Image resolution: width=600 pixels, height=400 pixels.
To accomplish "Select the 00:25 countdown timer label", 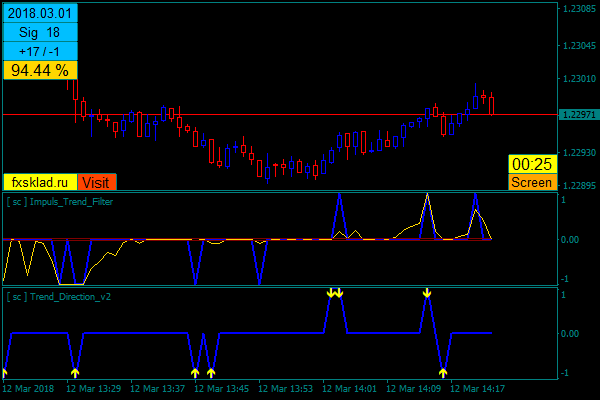I will (x=532, y=164).
